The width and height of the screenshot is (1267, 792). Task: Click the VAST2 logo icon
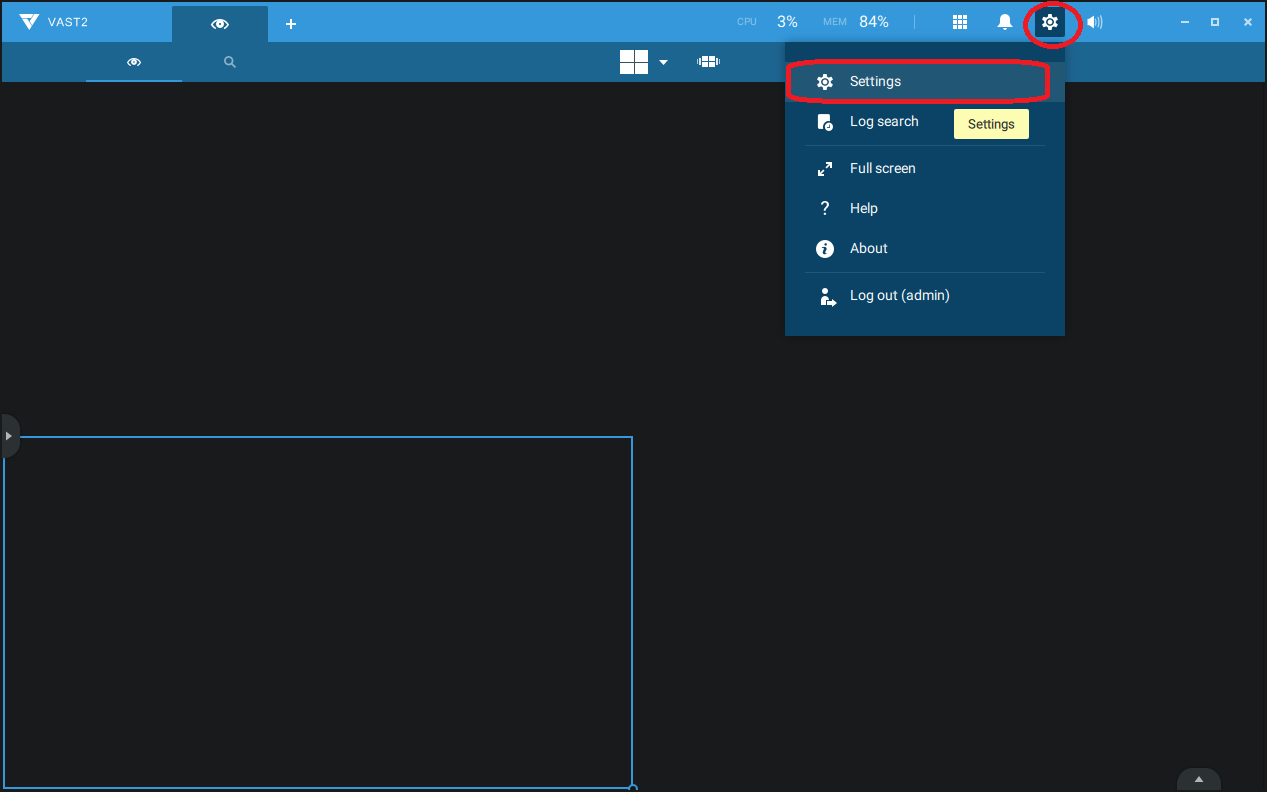point(29,22)
